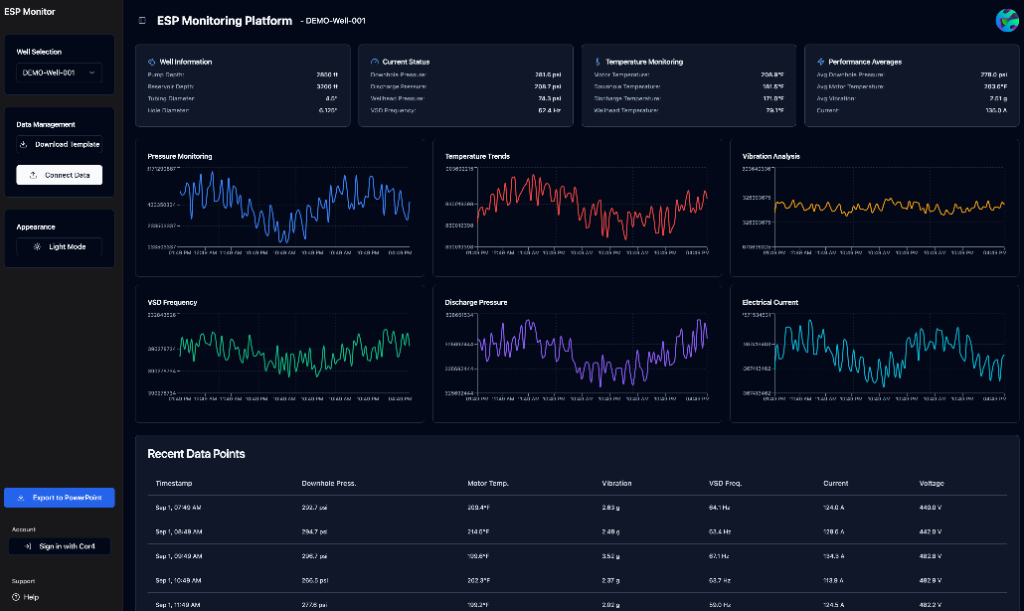Click the Vibration Analysis chart
The width and height of the screenshot is (1024, 611).
(874, 208)
